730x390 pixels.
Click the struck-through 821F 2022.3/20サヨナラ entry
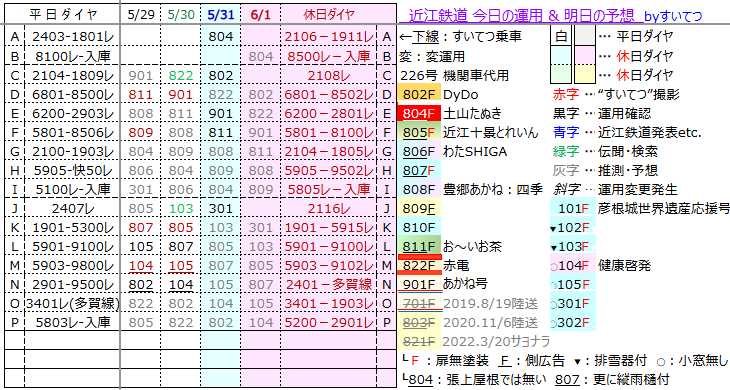tap(474, 342)
